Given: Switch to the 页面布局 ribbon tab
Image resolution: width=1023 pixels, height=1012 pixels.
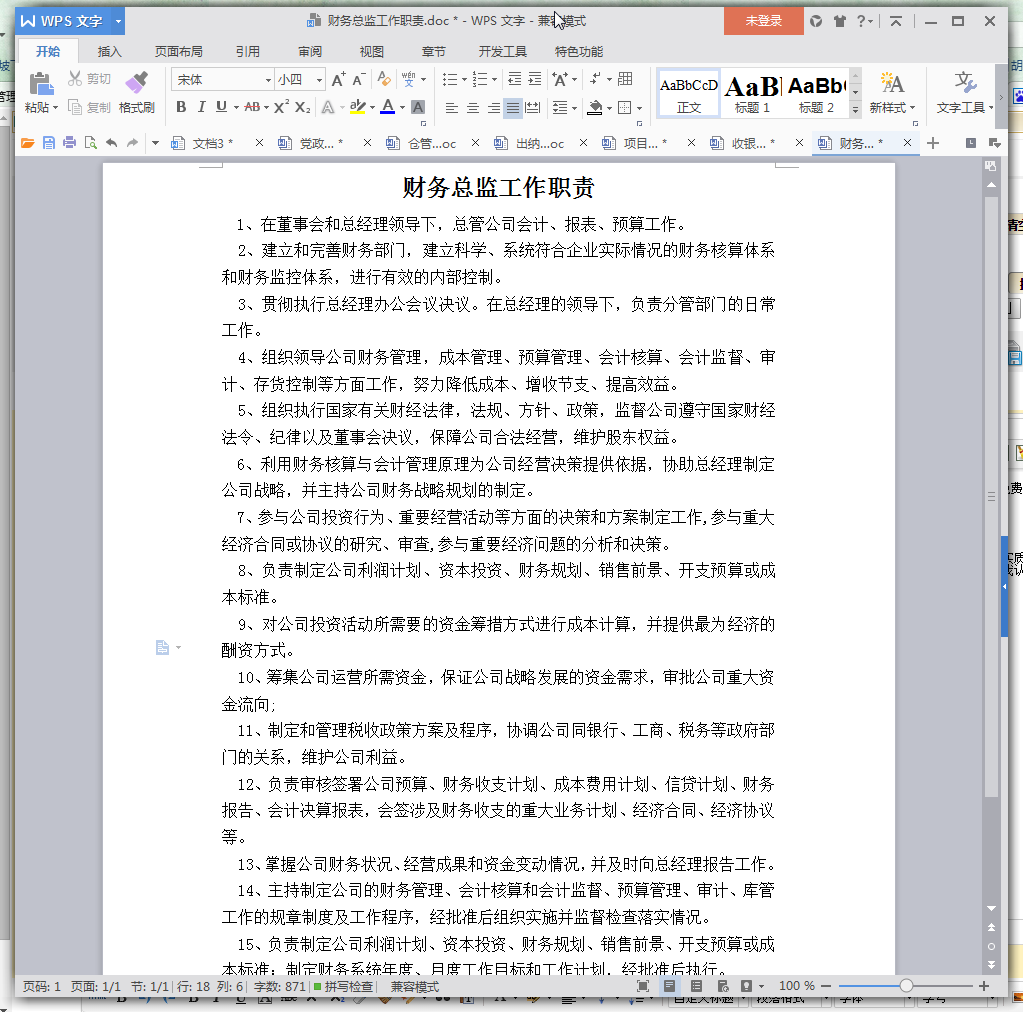Looking at the screenshot, I should (x=178, y=52).
